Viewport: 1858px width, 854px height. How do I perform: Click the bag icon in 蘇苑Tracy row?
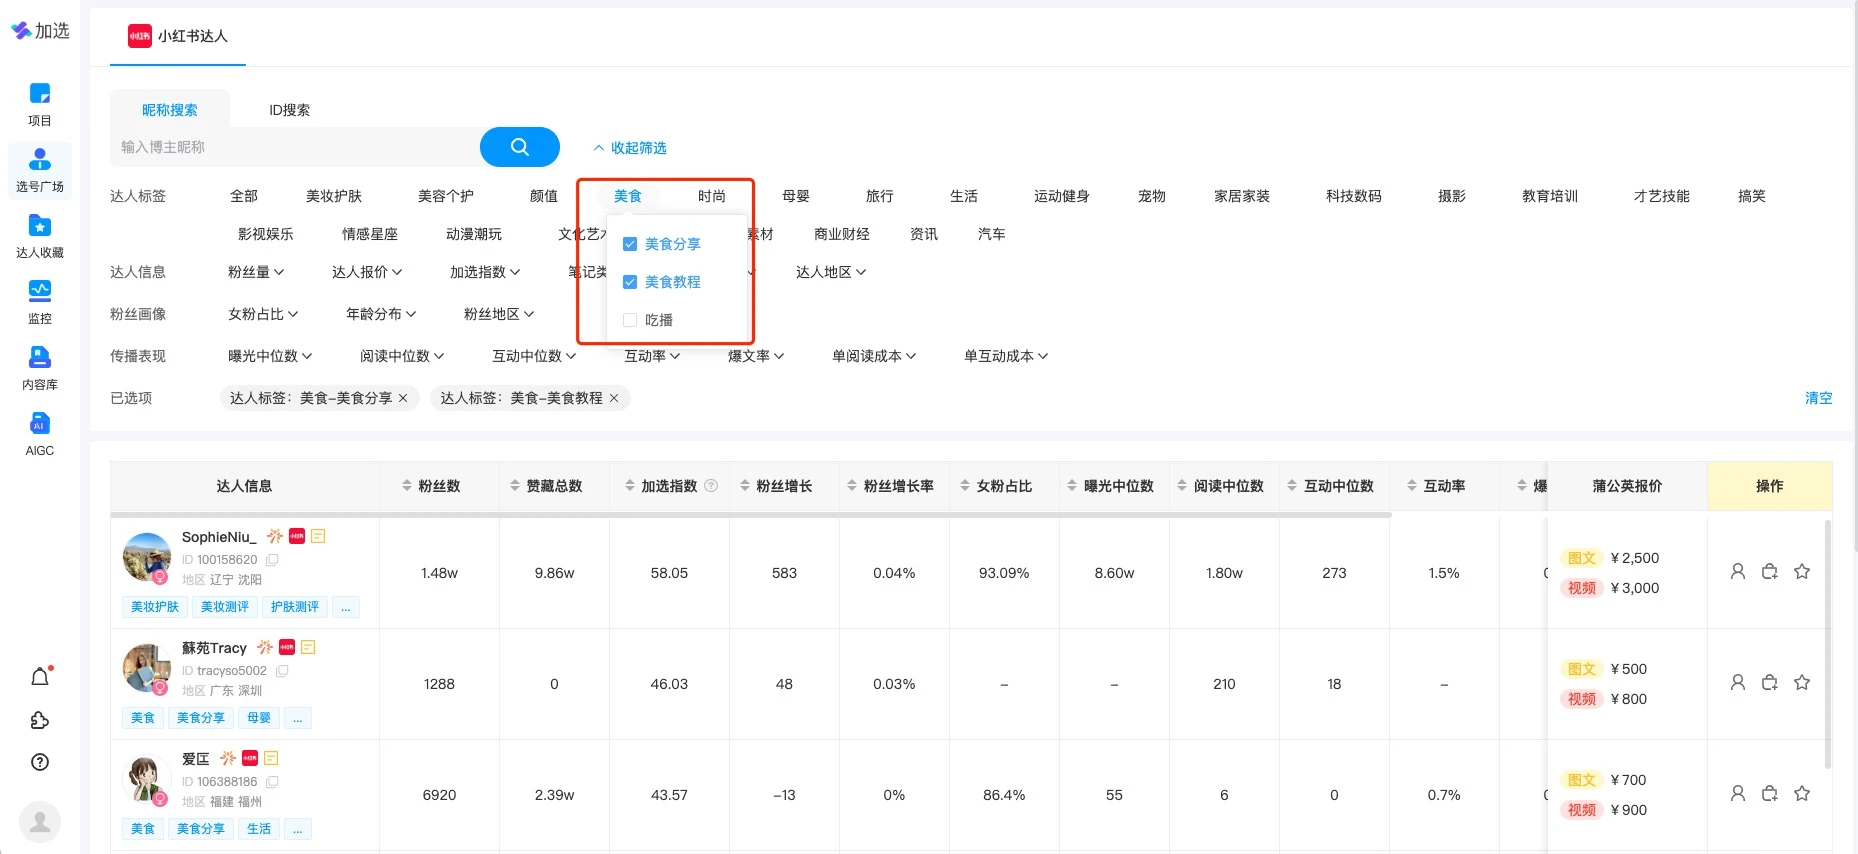point(1770,682)
